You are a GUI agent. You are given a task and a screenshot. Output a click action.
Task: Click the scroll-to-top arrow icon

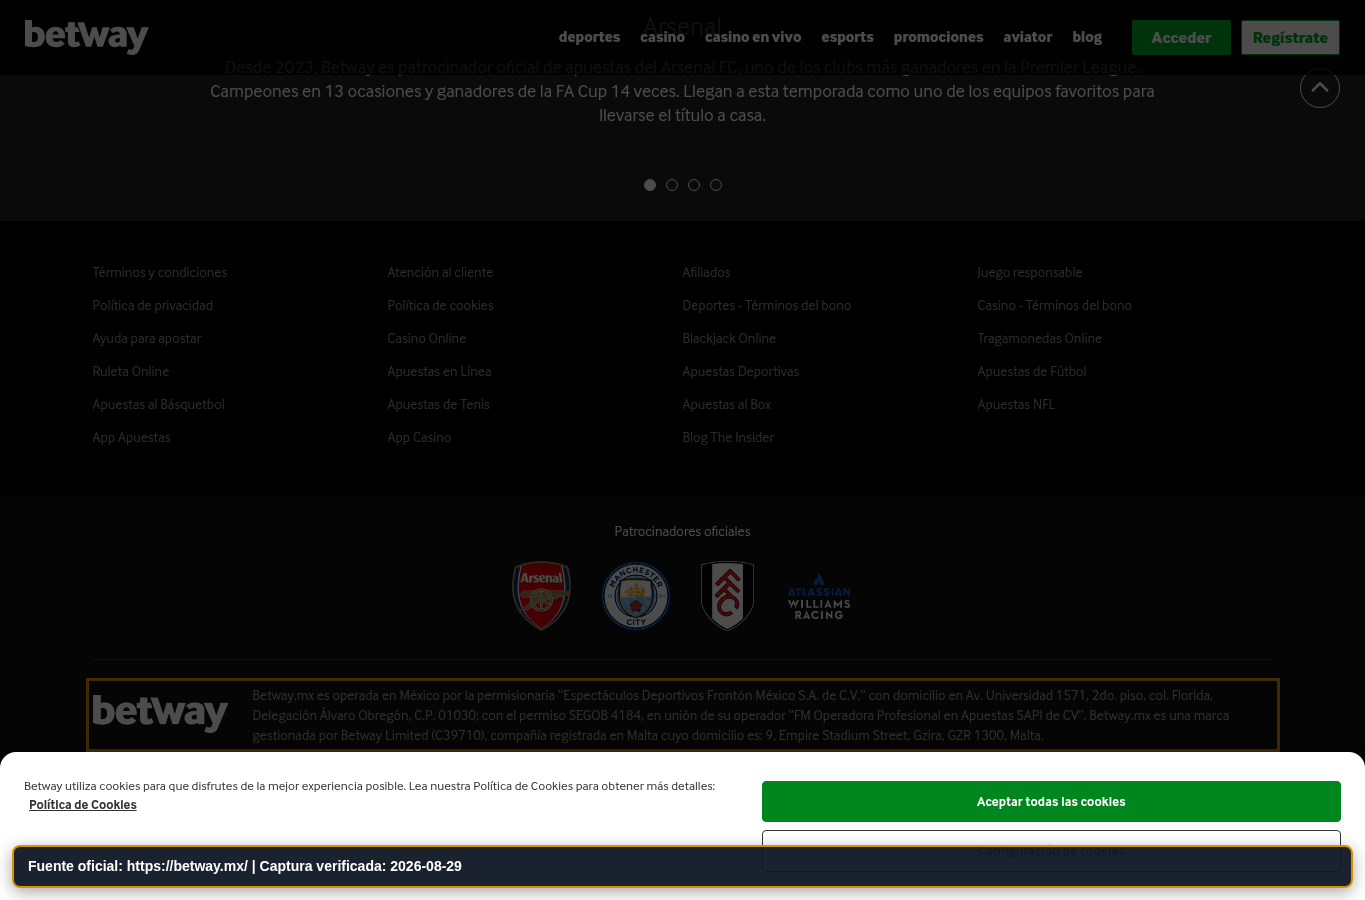(x=1319, y=88)
